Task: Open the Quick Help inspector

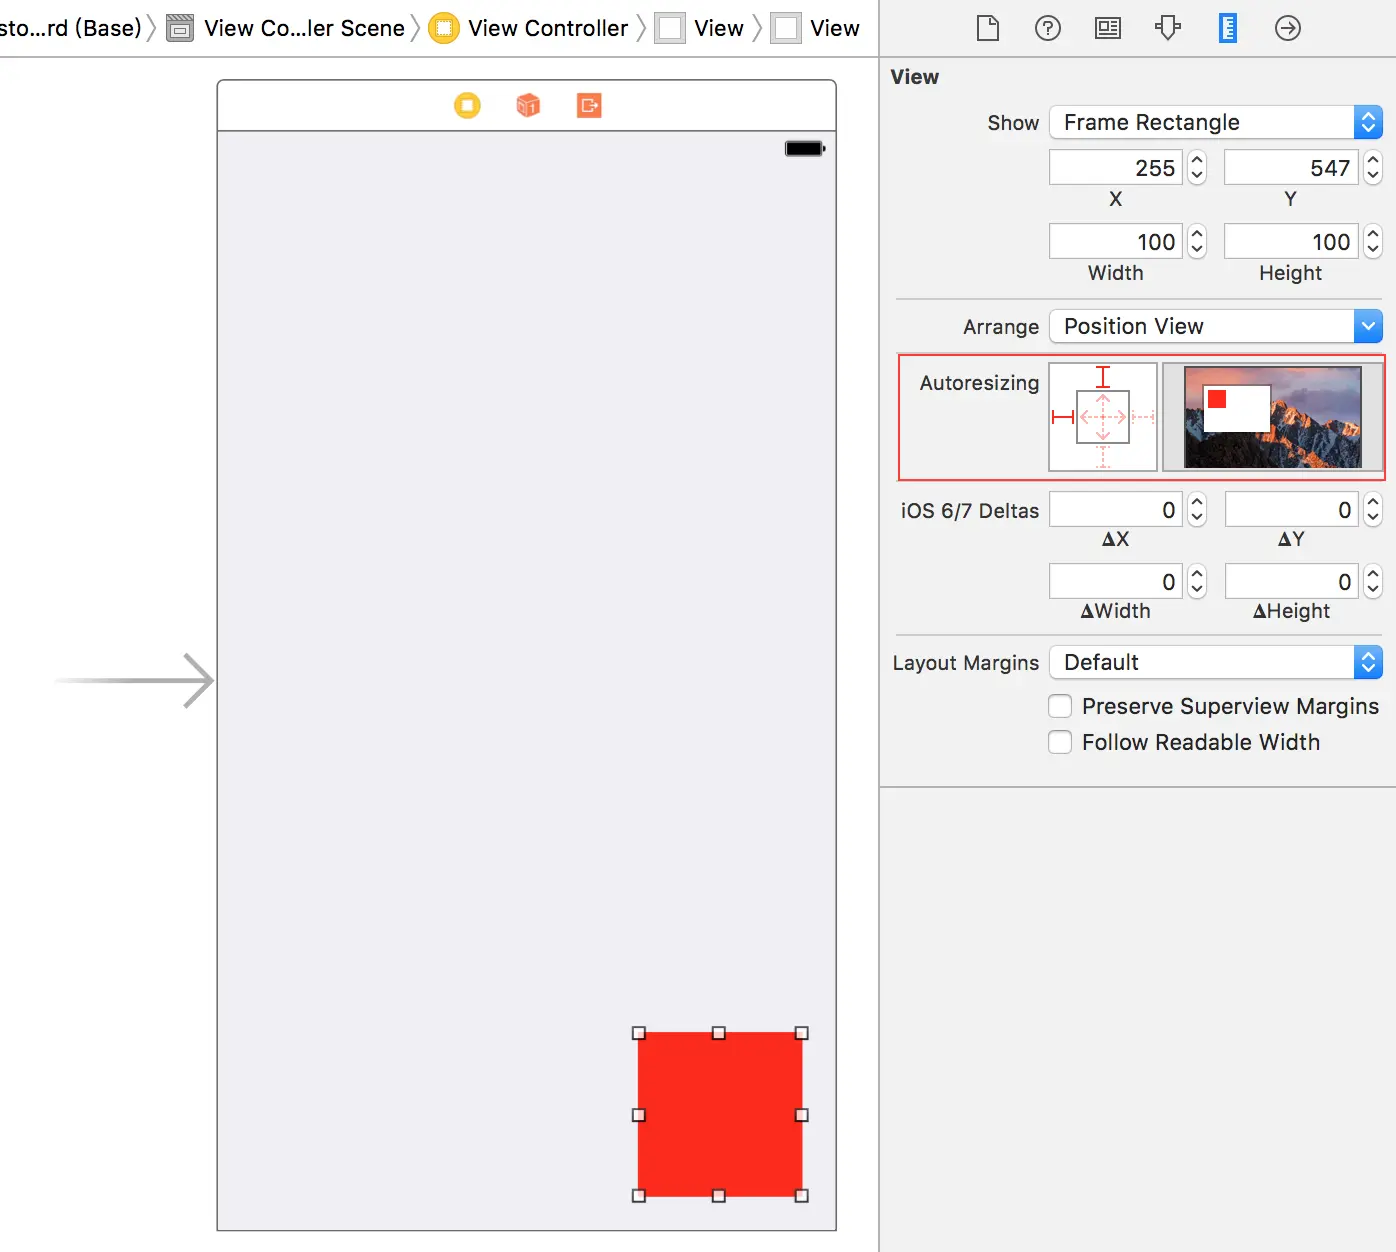Action: point(1048,28)
